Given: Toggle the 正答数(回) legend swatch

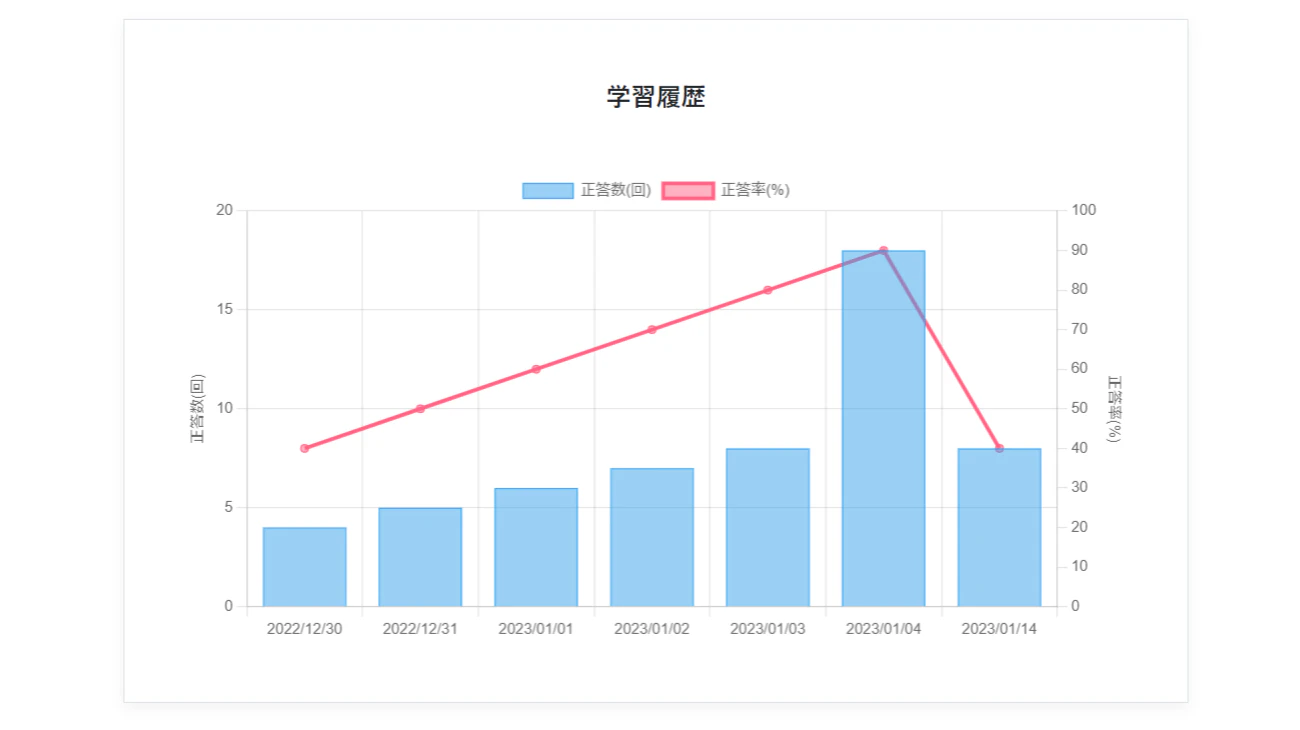Looking at the screenshot, I should pos(548,190).
